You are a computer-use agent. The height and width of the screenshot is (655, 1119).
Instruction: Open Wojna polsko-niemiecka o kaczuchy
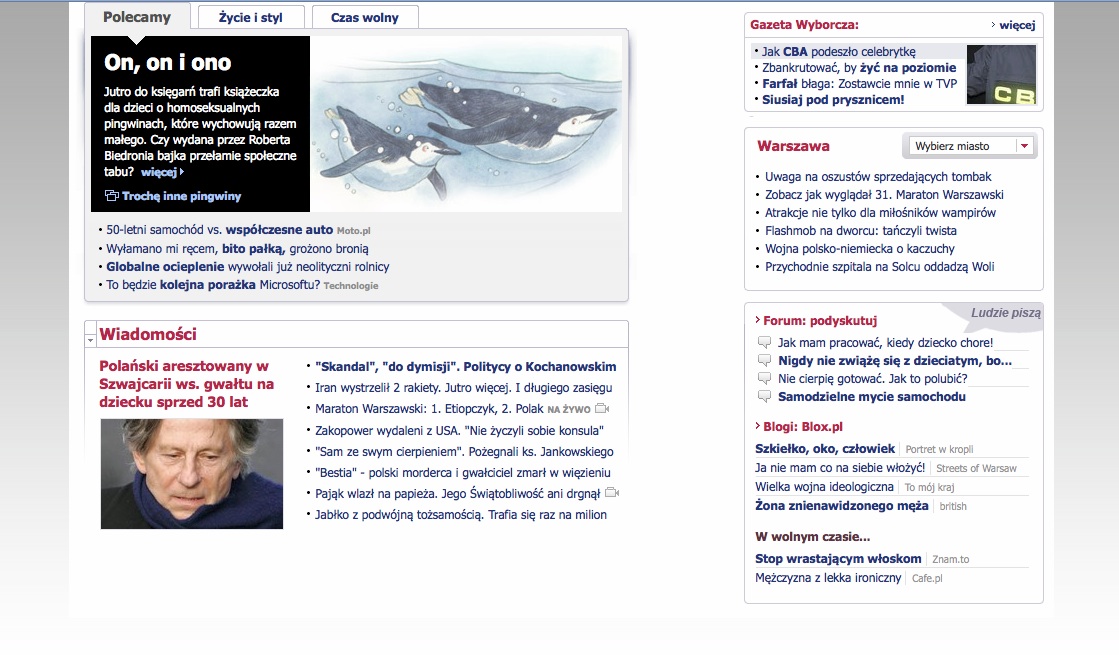[x=860, y=248]
